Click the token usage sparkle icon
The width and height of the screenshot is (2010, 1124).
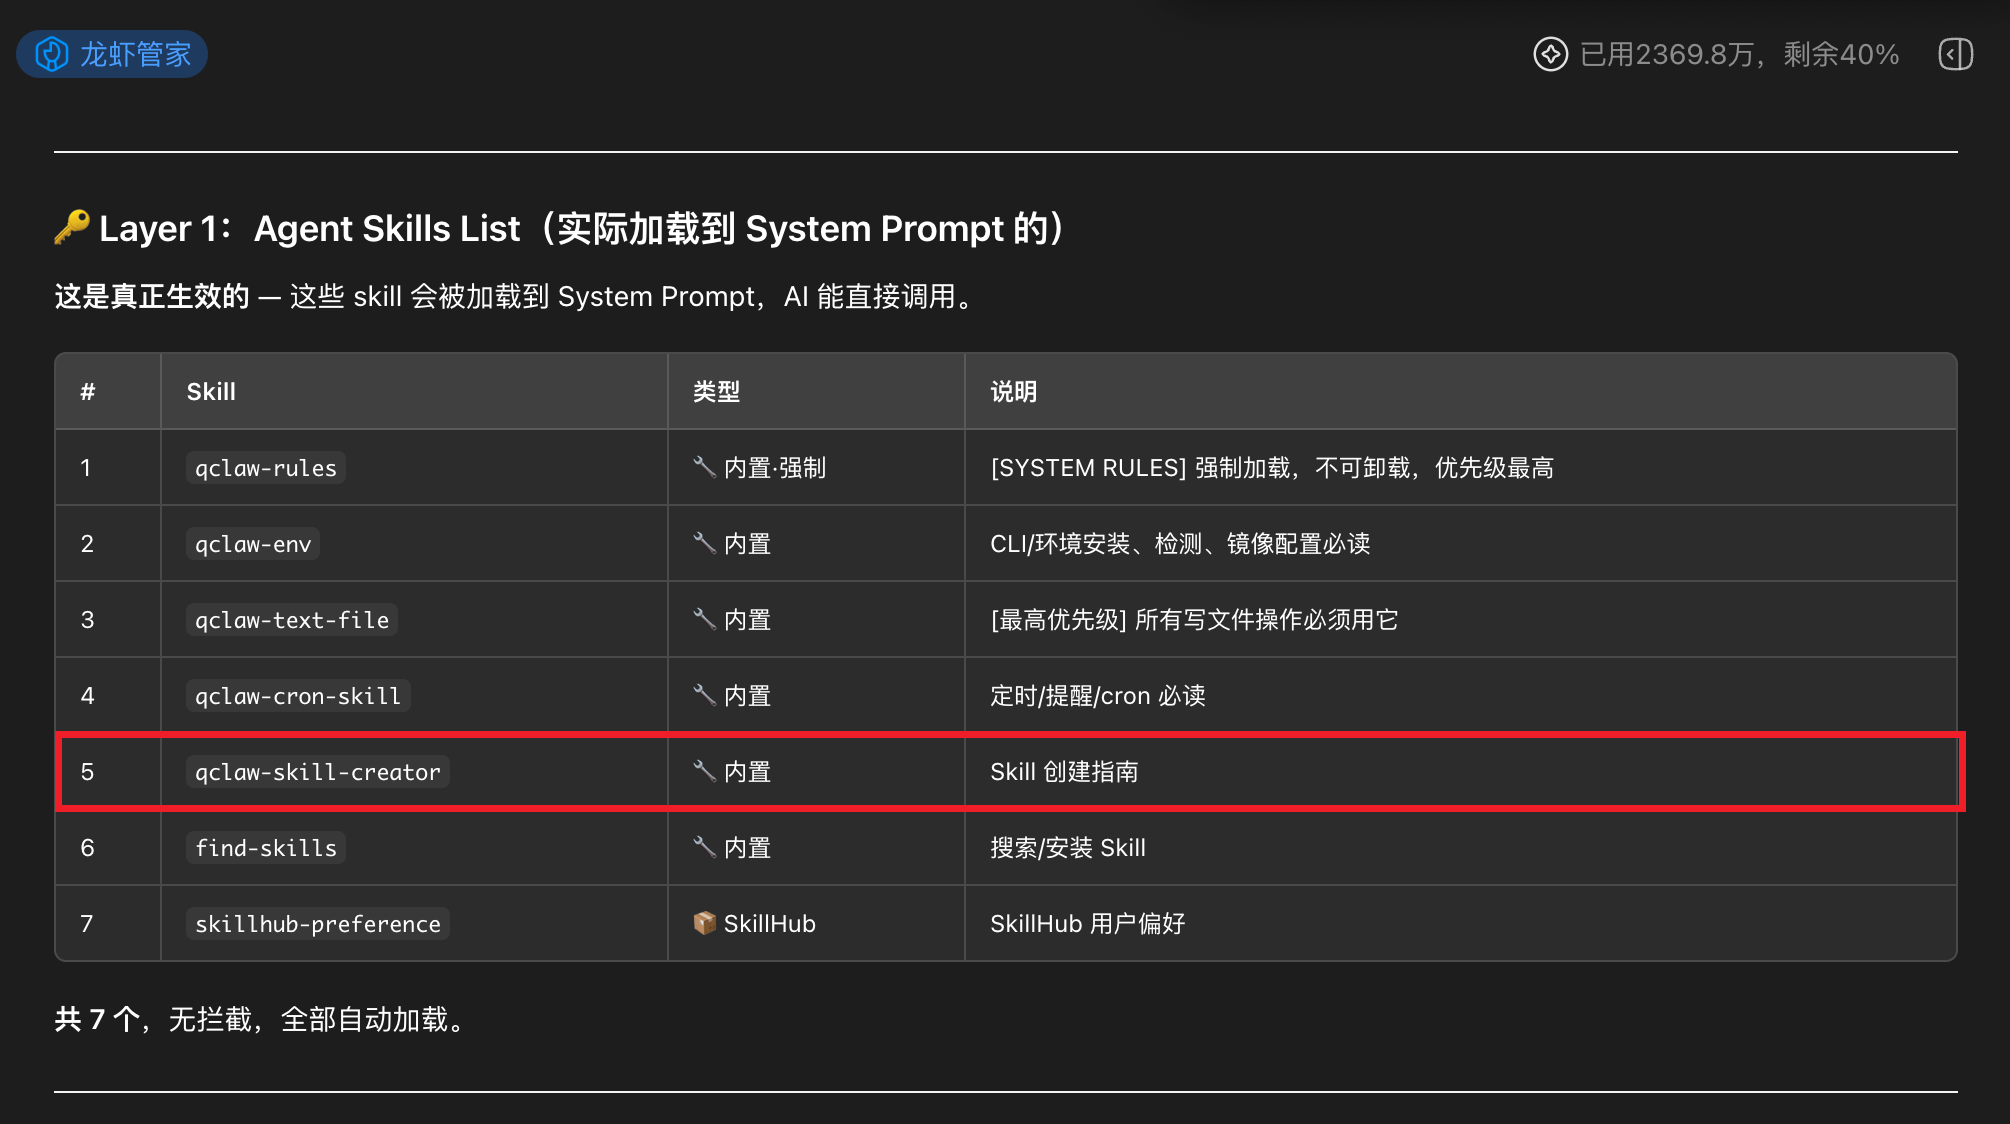point(1550,54)
